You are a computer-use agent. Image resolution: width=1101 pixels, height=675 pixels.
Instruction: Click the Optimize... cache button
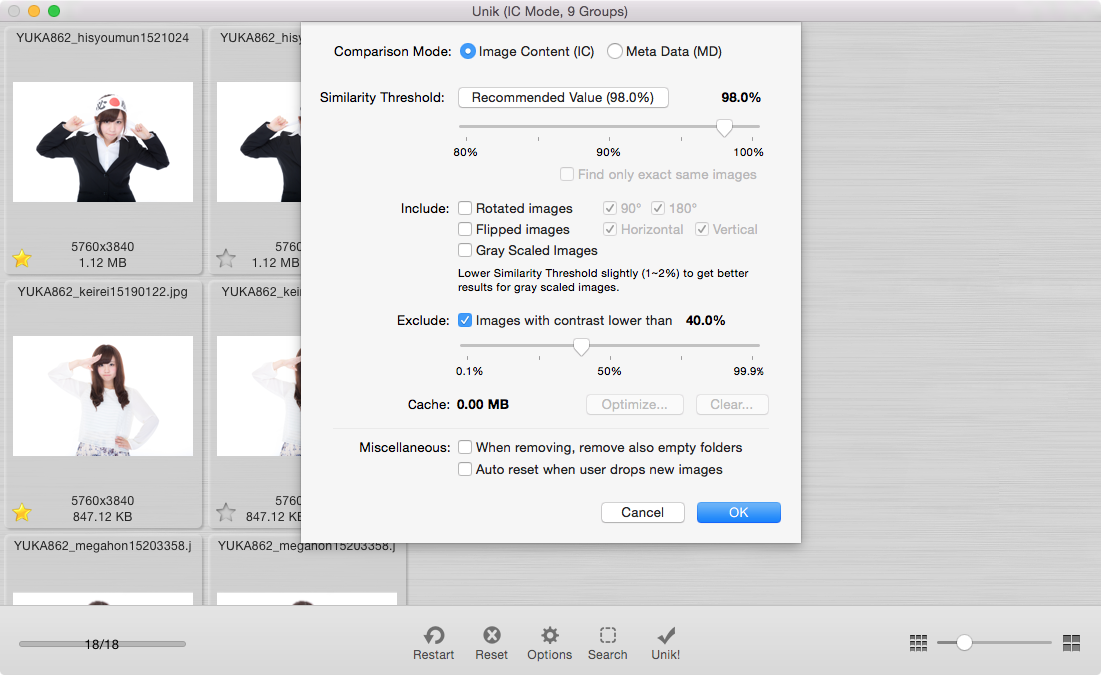tap(635, 405)
